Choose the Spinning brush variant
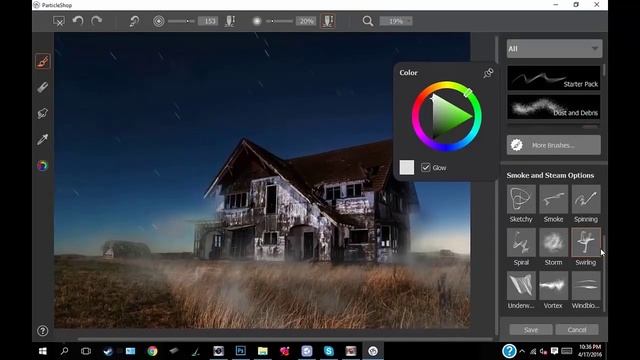The width and height of the screenshot is (640, 360). 586,199
